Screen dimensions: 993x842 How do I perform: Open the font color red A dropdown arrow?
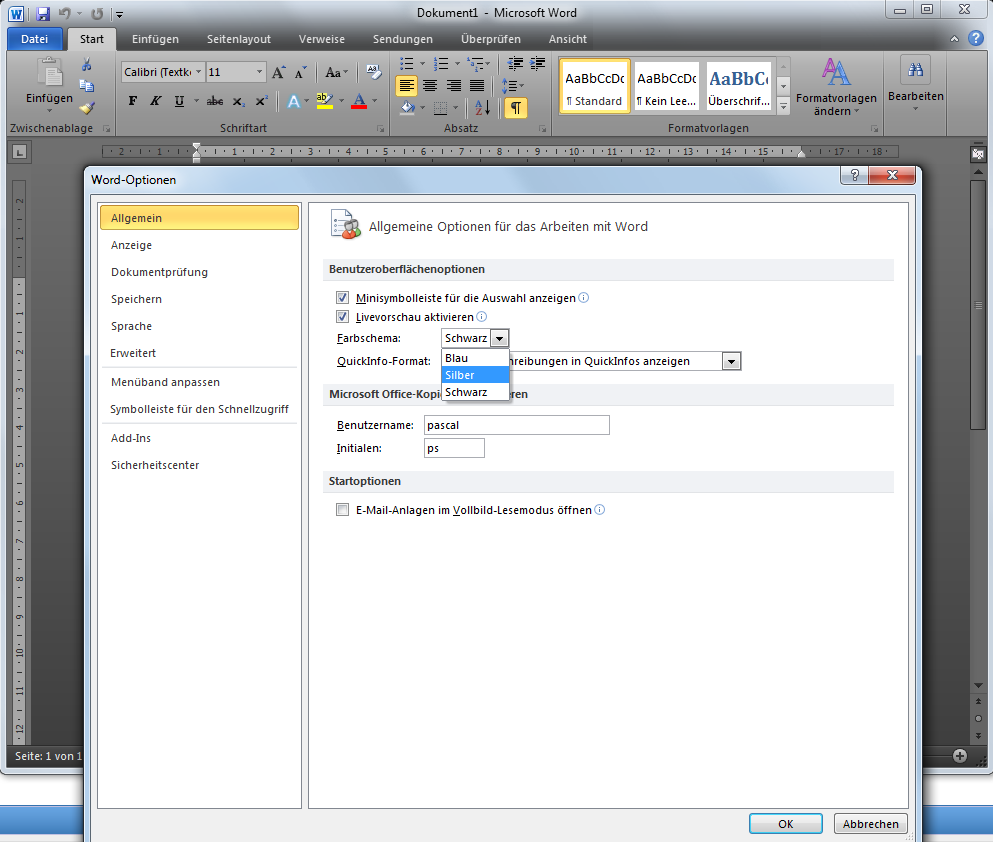pos(375,101)
